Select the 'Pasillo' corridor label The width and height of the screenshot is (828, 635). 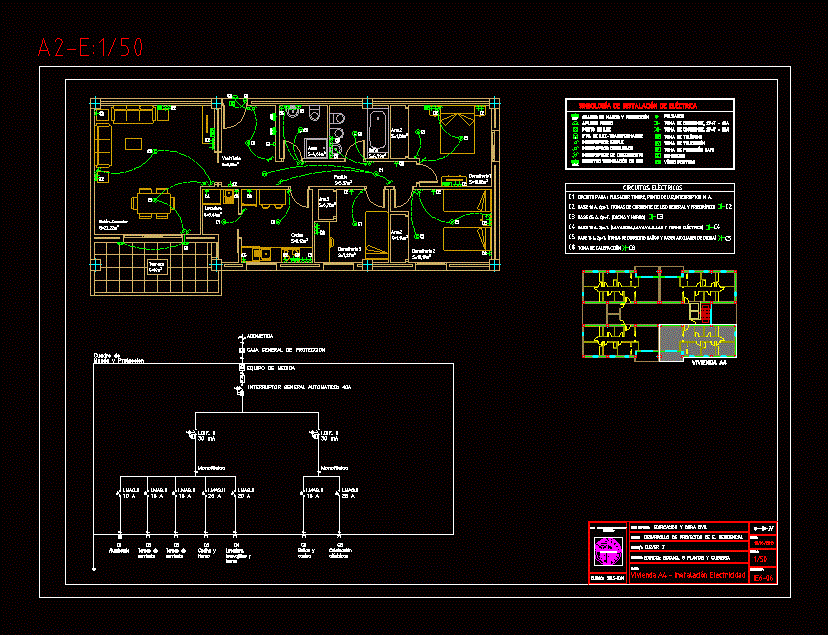pyautogui.click(x=342, y=180)
